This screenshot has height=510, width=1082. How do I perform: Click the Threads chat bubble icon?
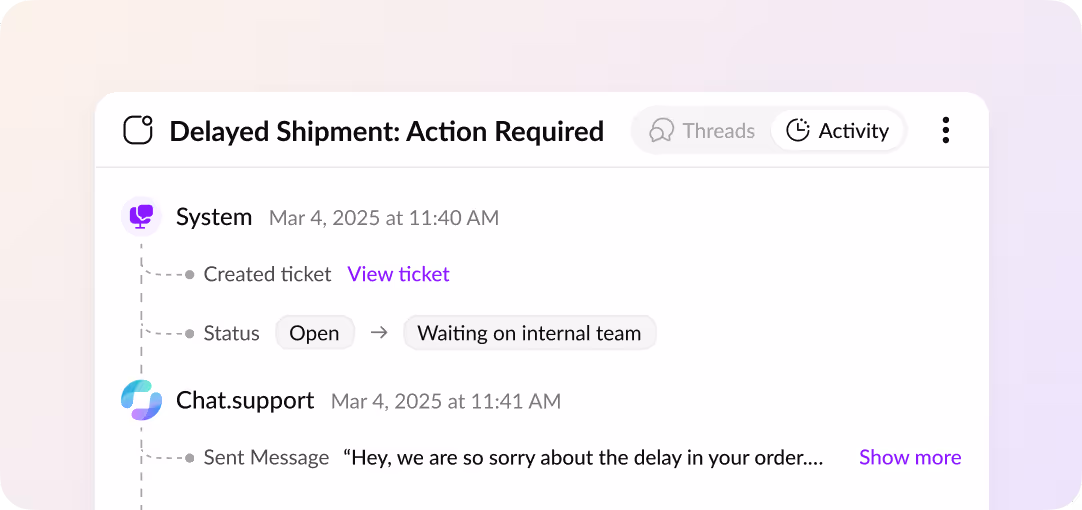pyautogui.click(x=661, y=130)
